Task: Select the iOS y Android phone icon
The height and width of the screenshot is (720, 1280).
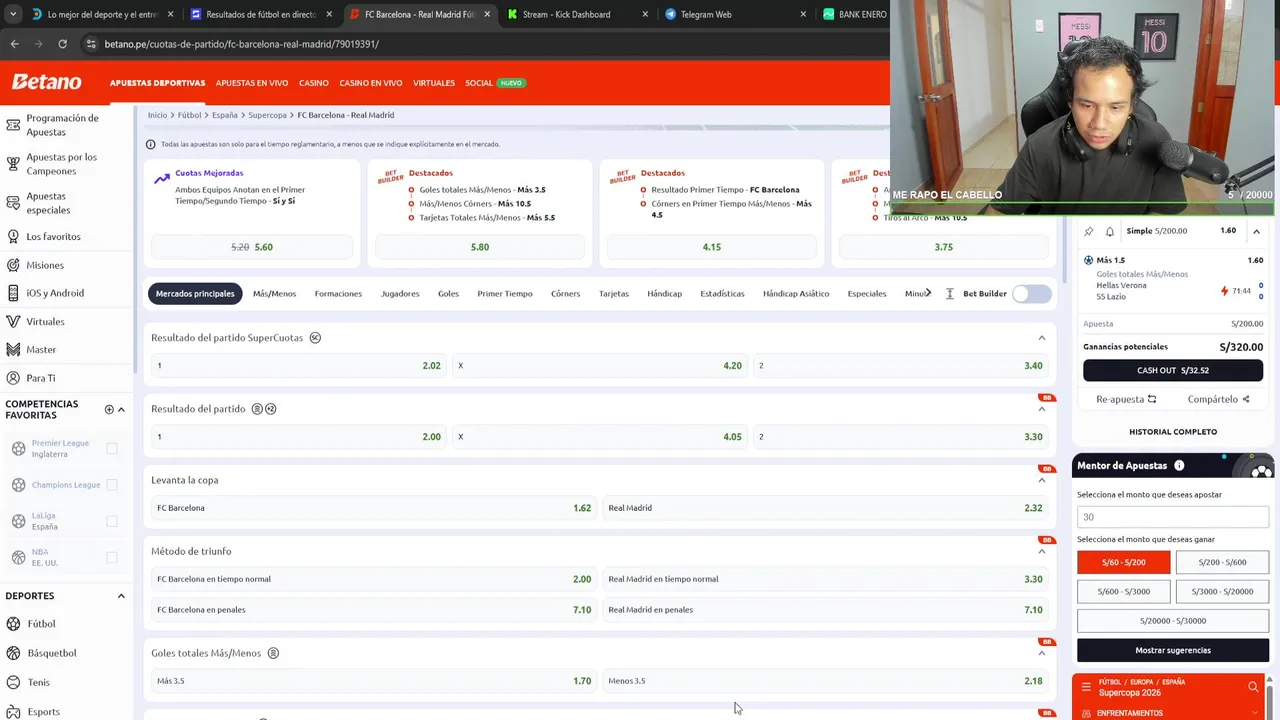Action: click(x=13, y=293)
